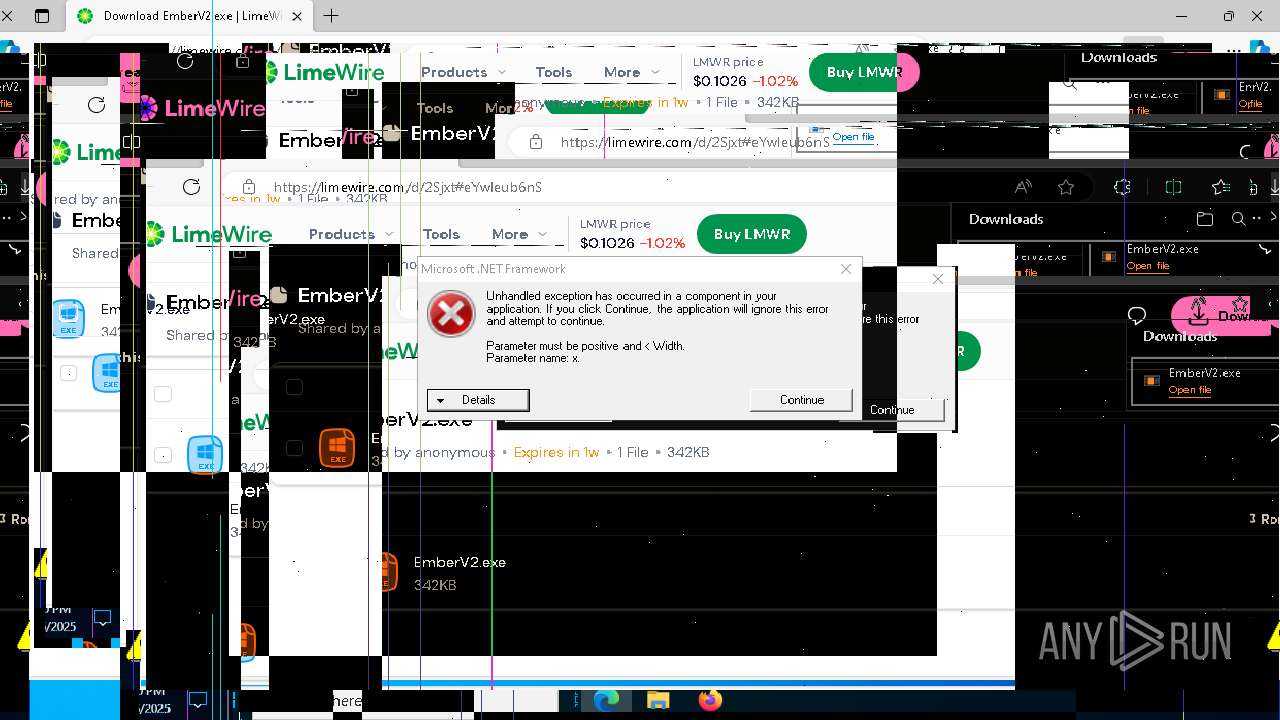This screenshot has height=720, width=1280.
Task: Click Continue in the front .NET Framework dialog
Action: [801, 400]
